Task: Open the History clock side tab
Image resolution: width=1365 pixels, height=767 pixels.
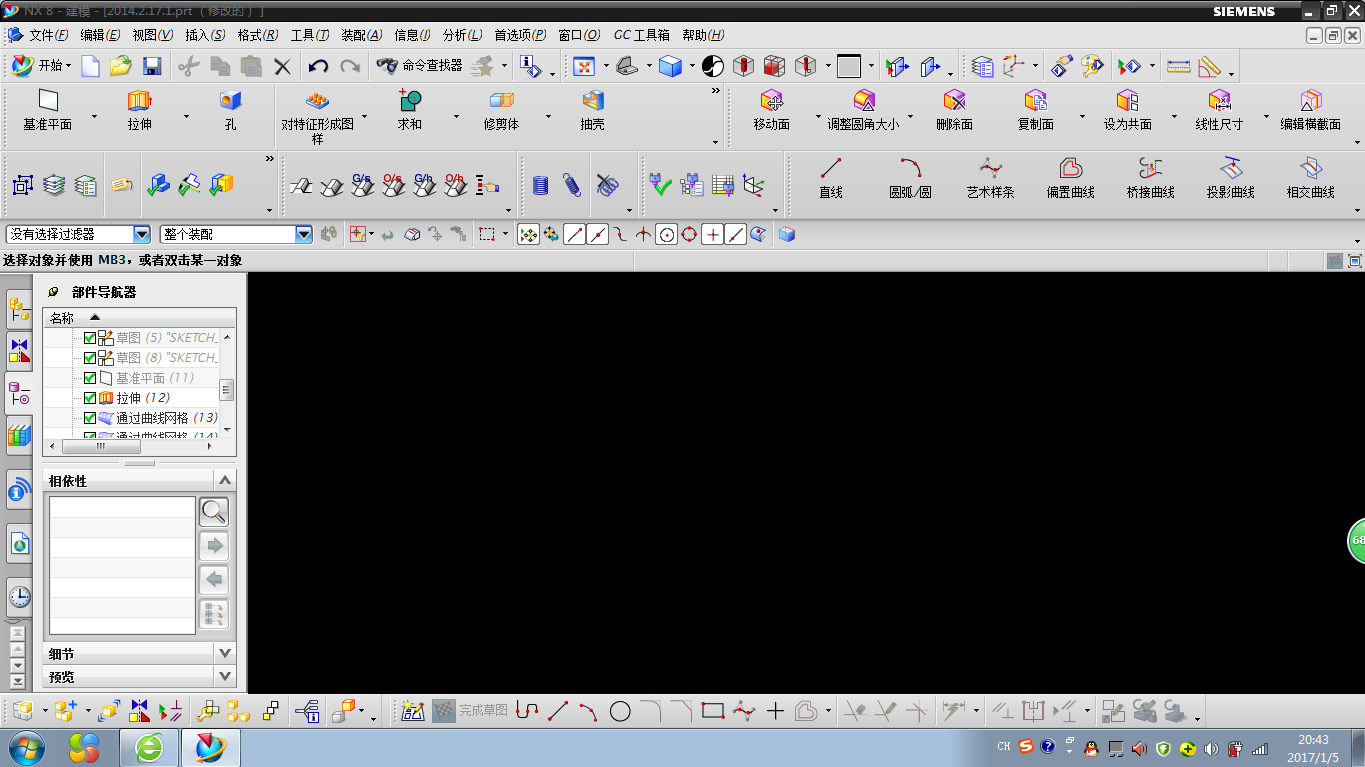Action: 19,598
